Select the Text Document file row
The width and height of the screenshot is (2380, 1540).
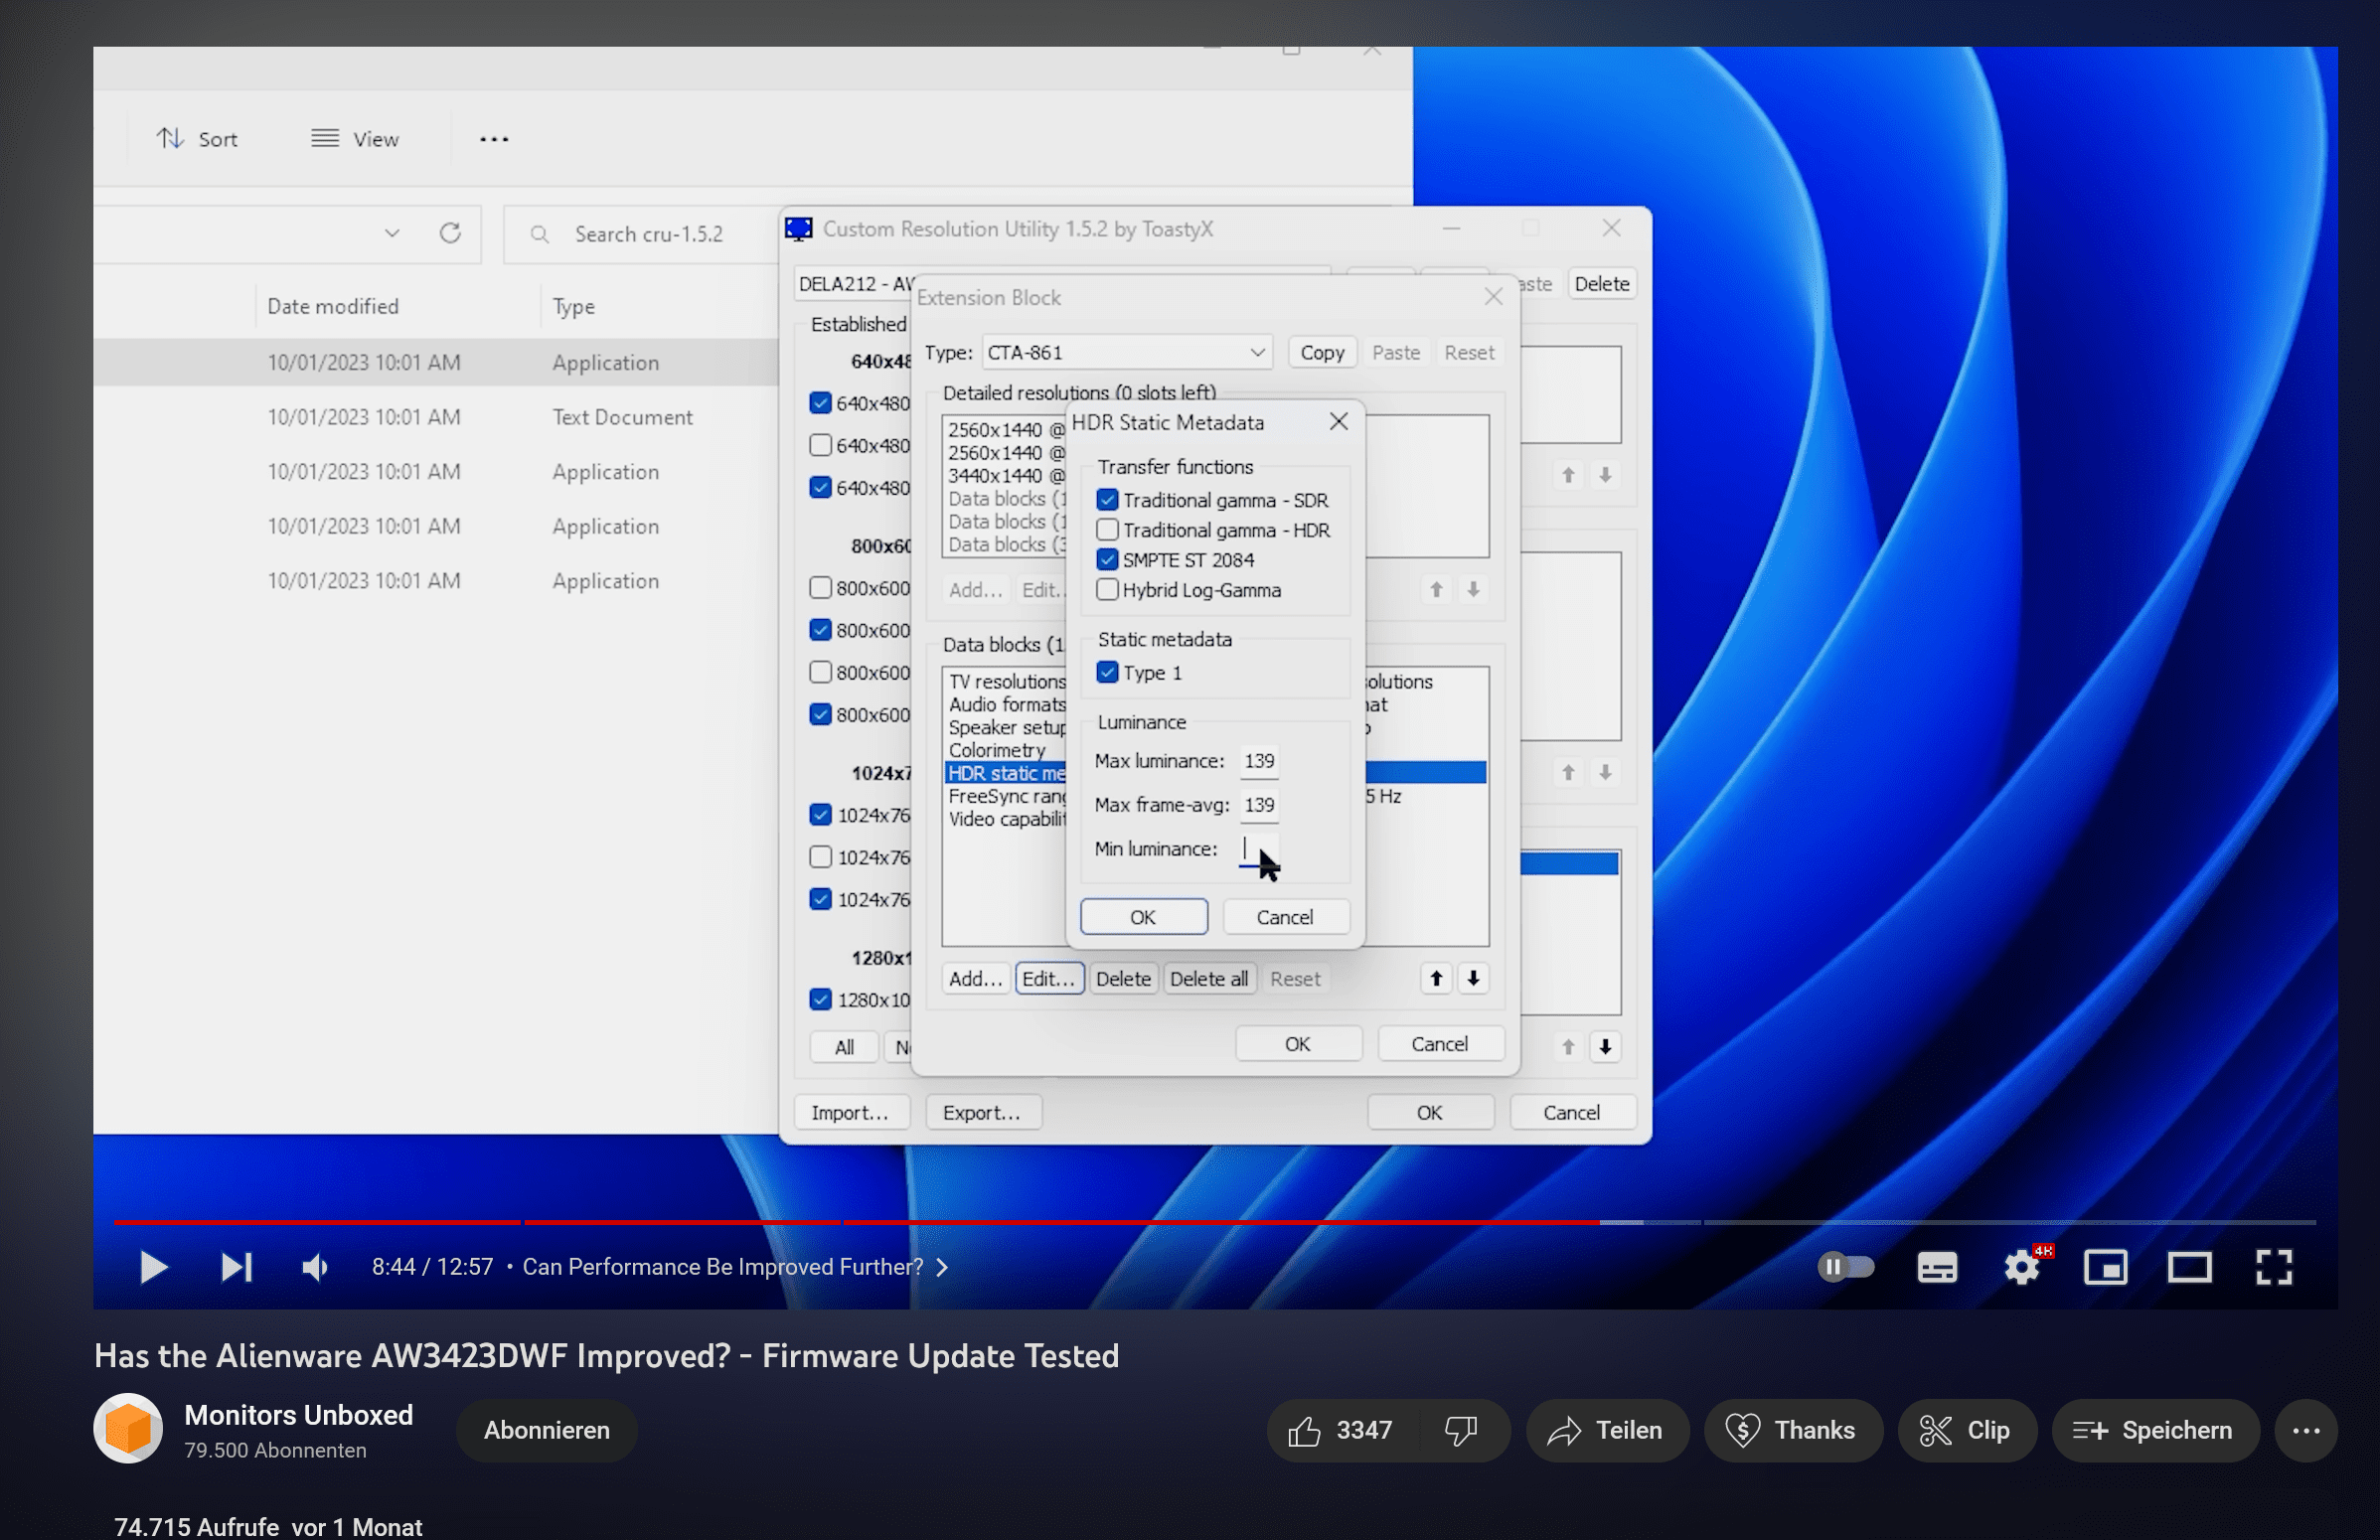point(436,417)
